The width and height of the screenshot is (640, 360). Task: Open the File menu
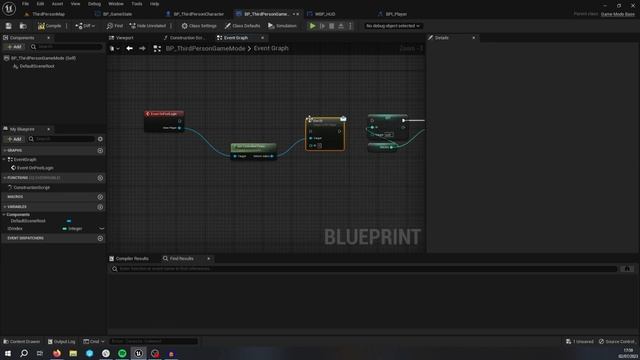25,4
